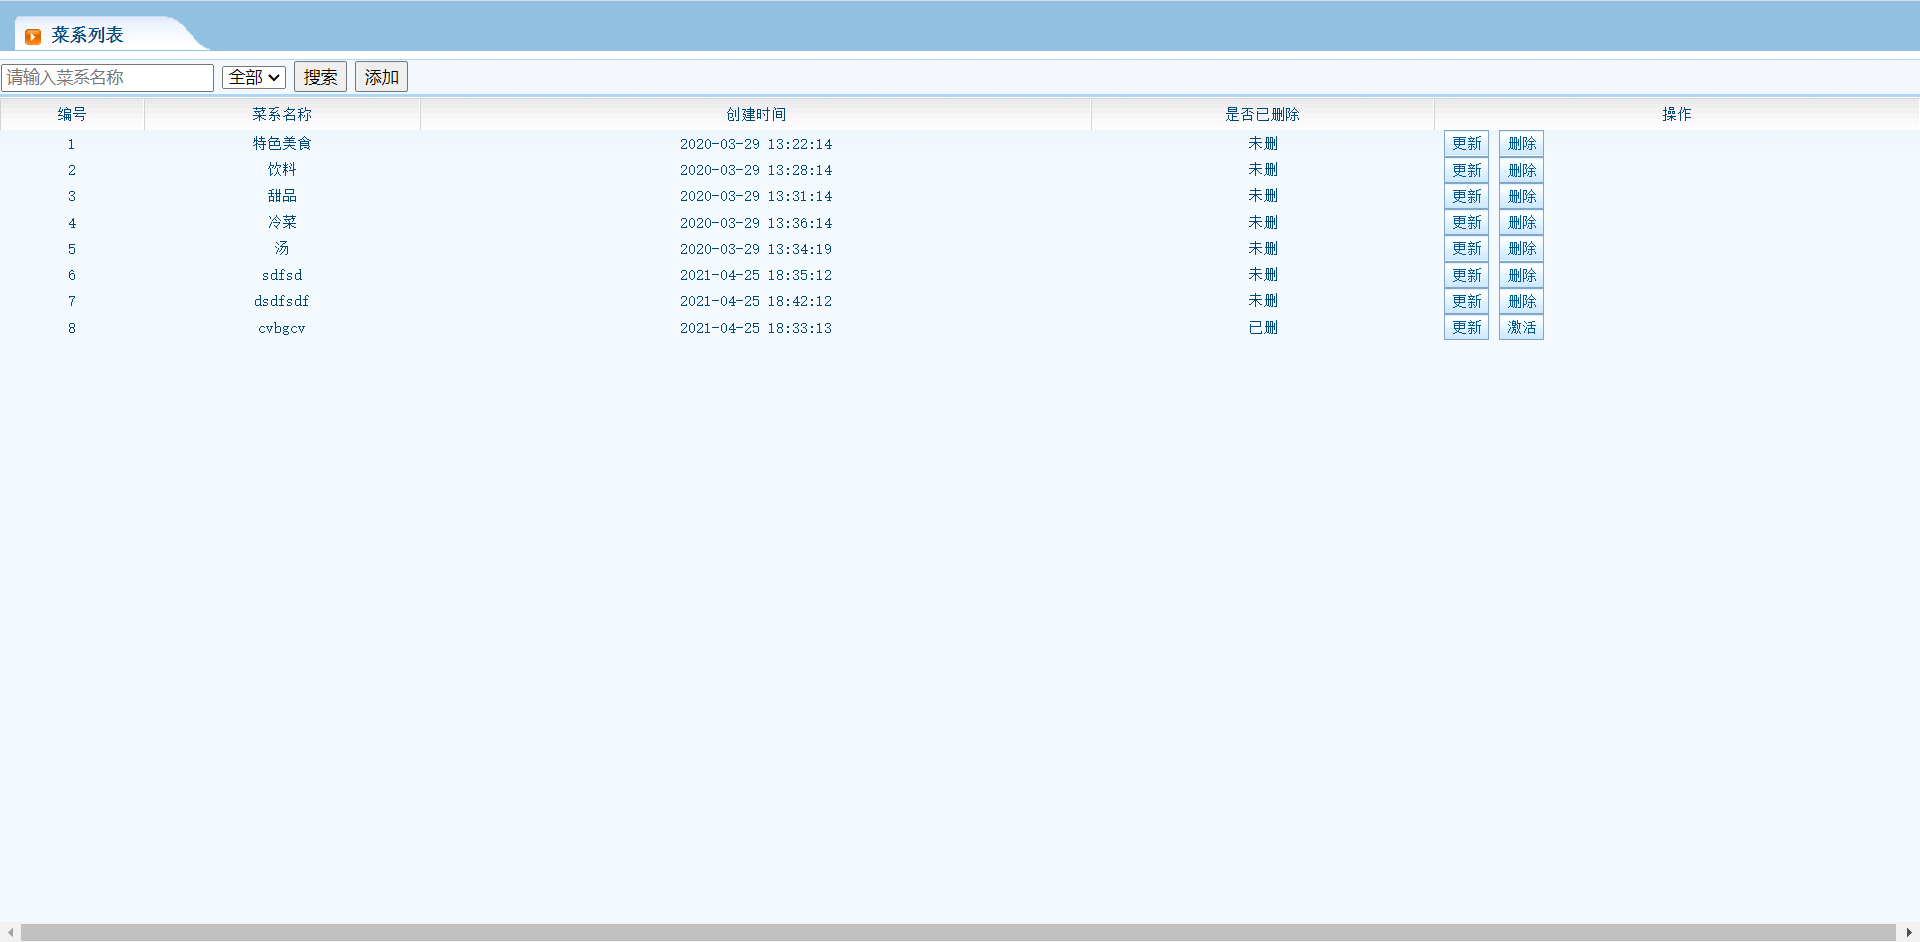Focus the 请输入菜系名称 search field
1920x942 pixels.
tap(108, 77)
